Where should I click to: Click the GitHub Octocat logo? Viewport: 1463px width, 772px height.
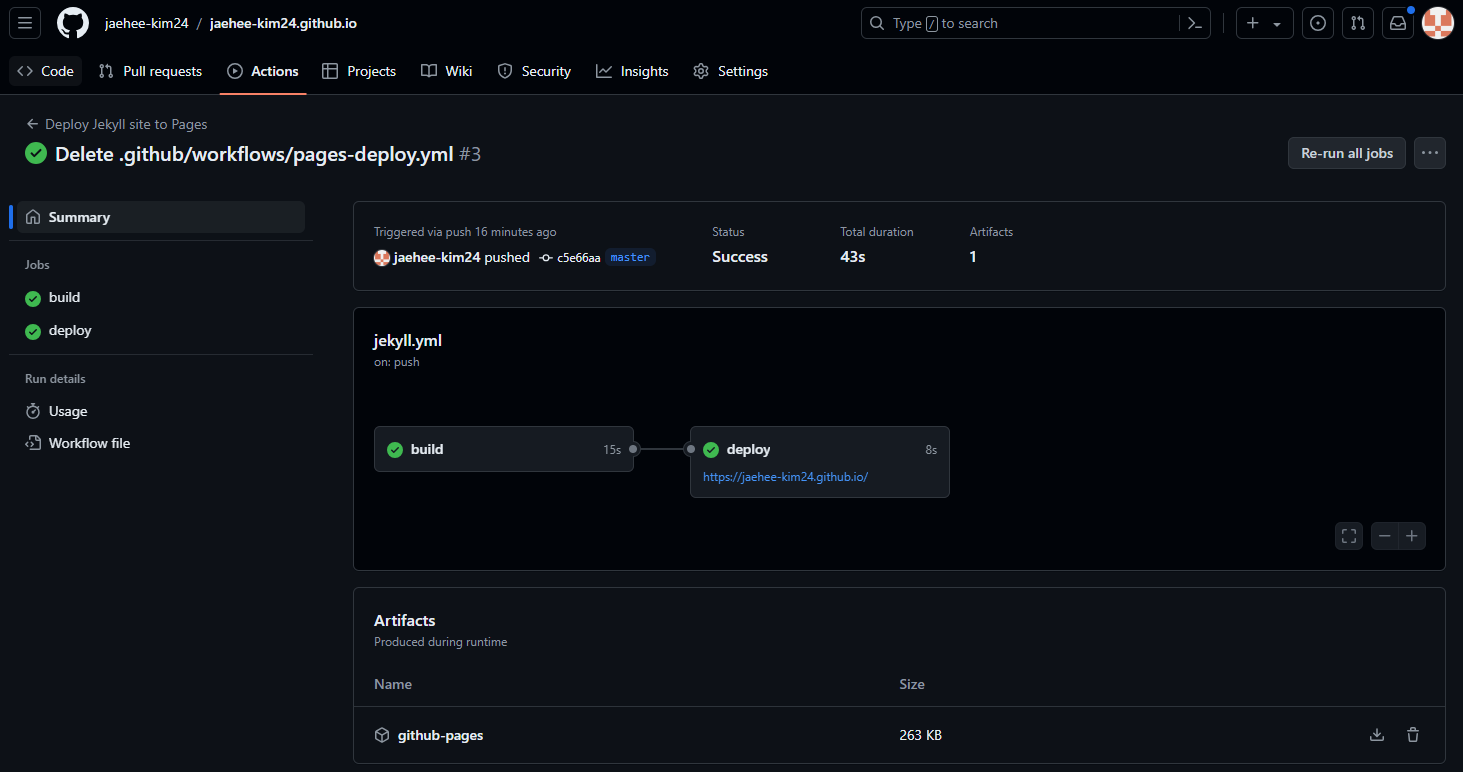click(x=73, y=23)
